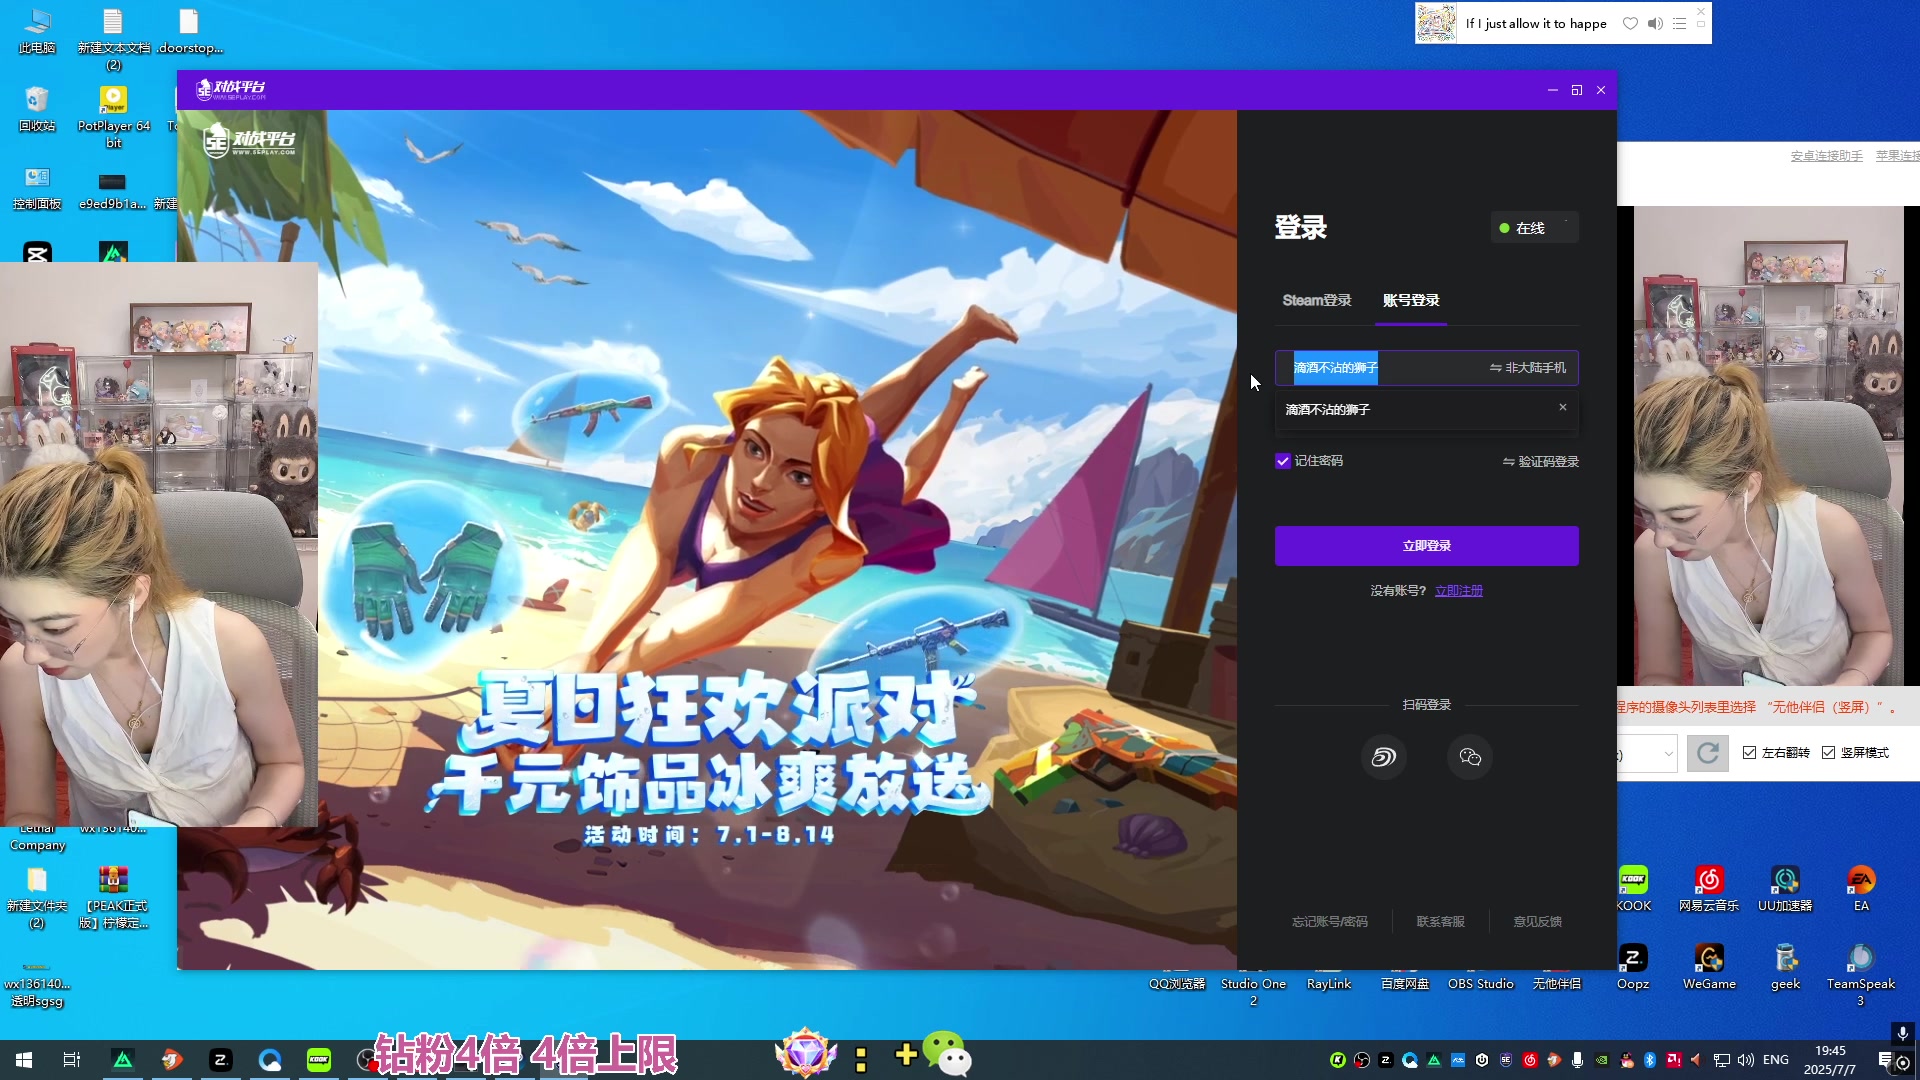Click the refresh button in camera window
Viewport: 1920px width, 1080px height.
tap(1708, 753)
